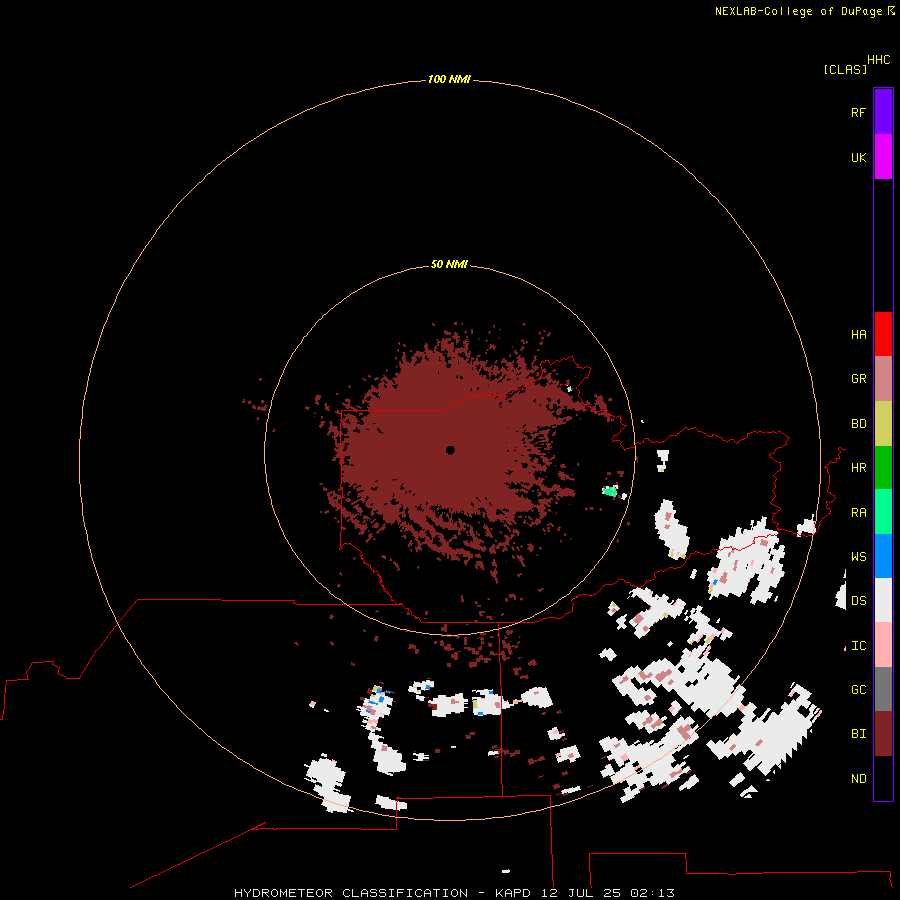Click the GR legend label

(x=858, y=379)
